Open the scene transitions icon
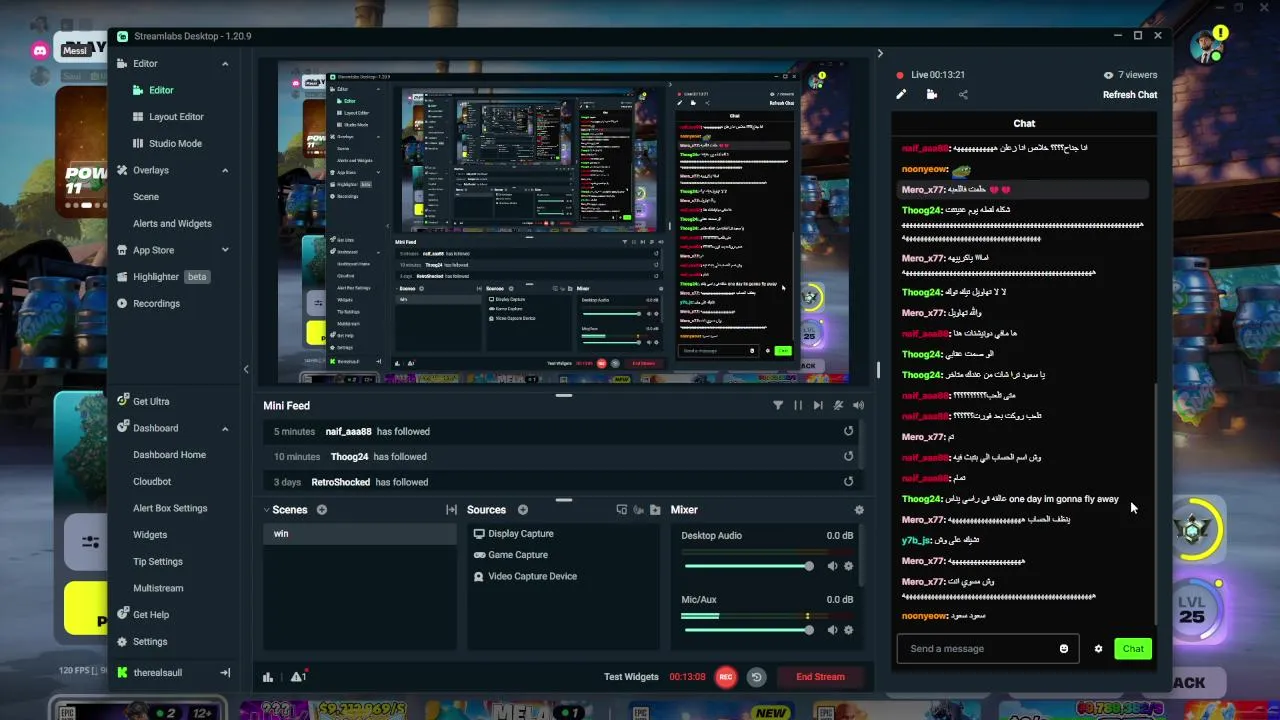The width and height of the screenshot is (1280, 720). click(451, 510)
